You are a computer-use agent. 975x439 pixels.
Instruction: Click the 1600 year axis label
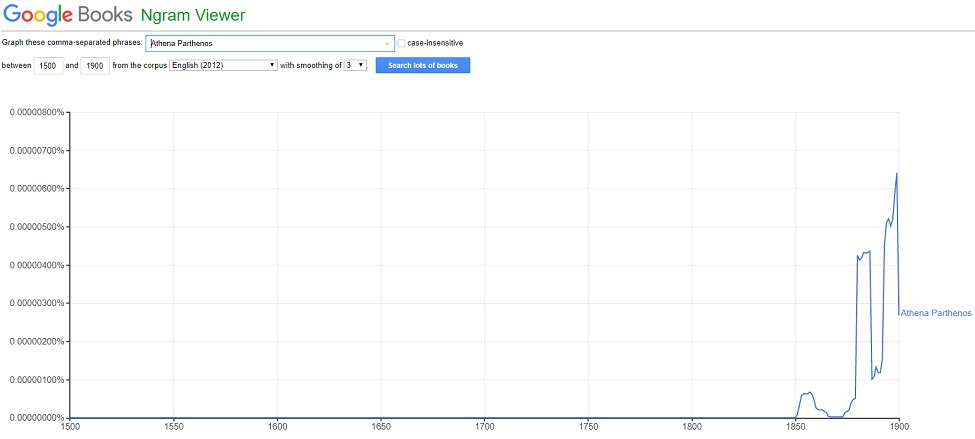click(277, 427)
